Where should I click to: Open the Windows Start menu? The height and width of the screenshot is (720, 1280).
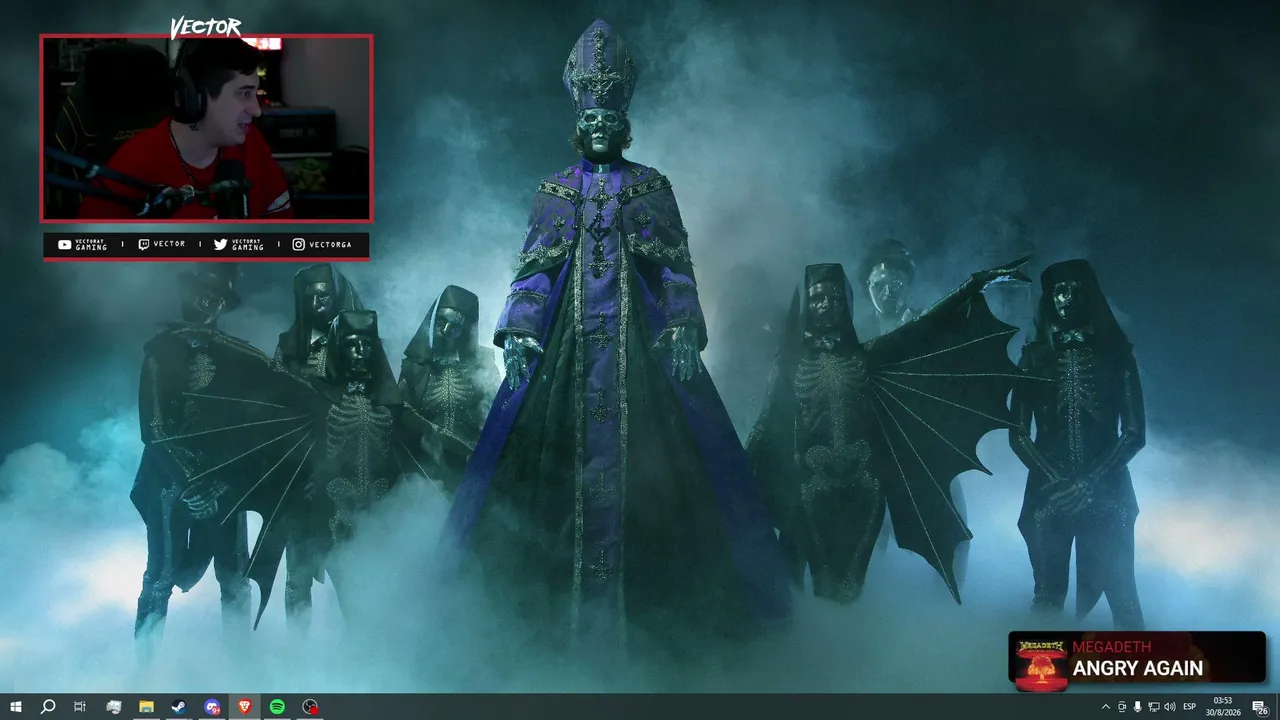tap(15, 707)
